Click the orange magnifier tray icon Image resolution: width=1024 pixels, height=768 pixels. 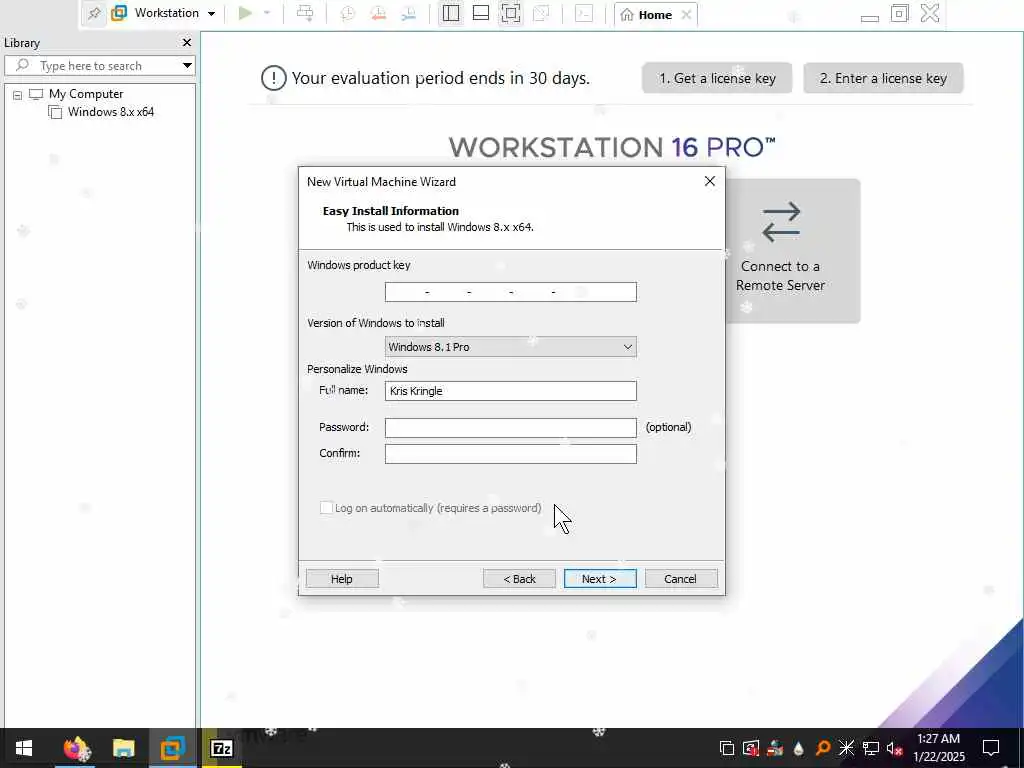click(x=822, y=748)
